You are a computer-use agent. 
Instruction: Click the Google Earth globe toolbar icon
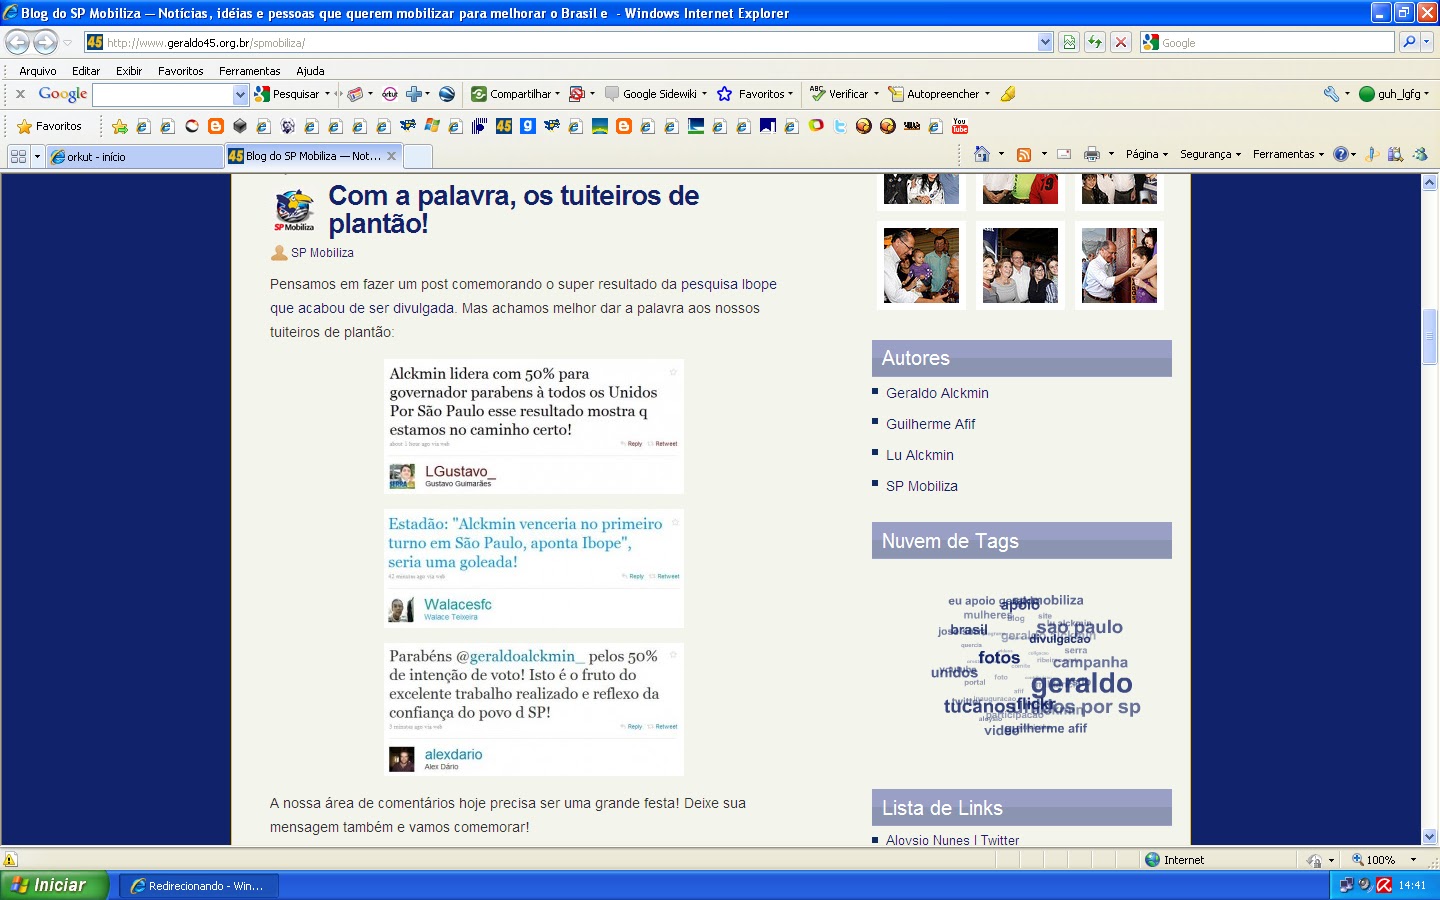pos(447,94)
